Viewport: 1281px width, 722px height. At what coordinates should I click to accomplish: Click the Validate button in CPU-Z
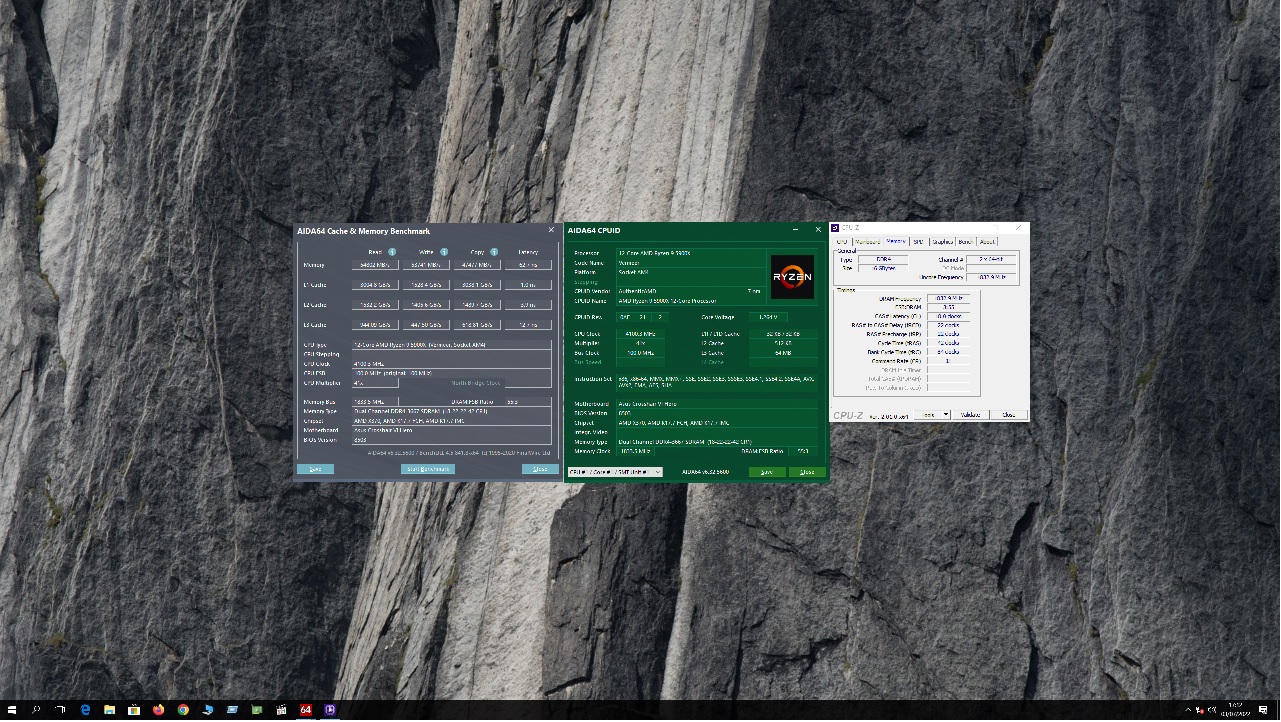tap(970, 415)
